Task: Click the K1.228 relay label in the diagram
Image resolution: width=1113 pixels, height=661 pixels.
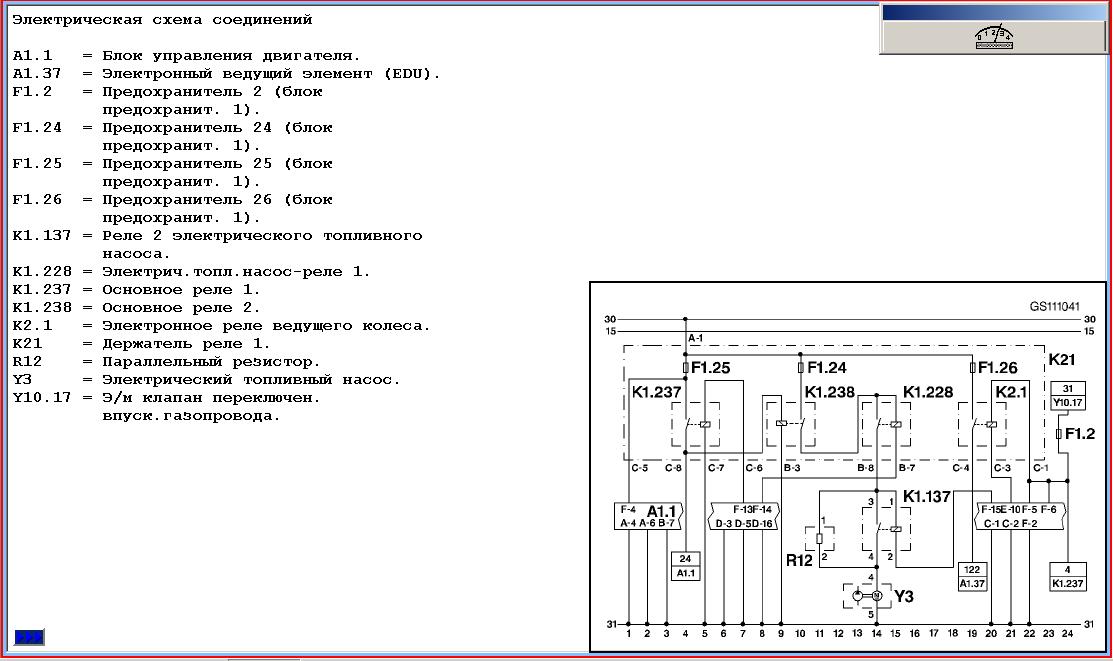Action: pos(928,392)
